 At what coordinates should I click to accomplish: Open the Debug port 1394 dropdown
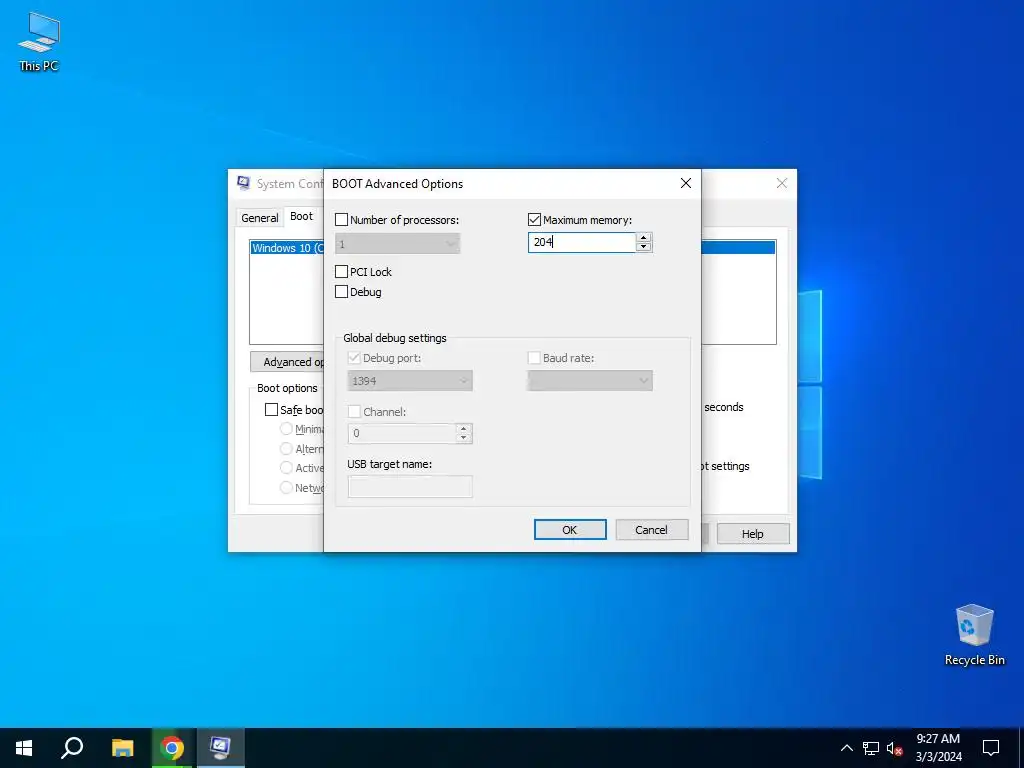click(410, 381)
